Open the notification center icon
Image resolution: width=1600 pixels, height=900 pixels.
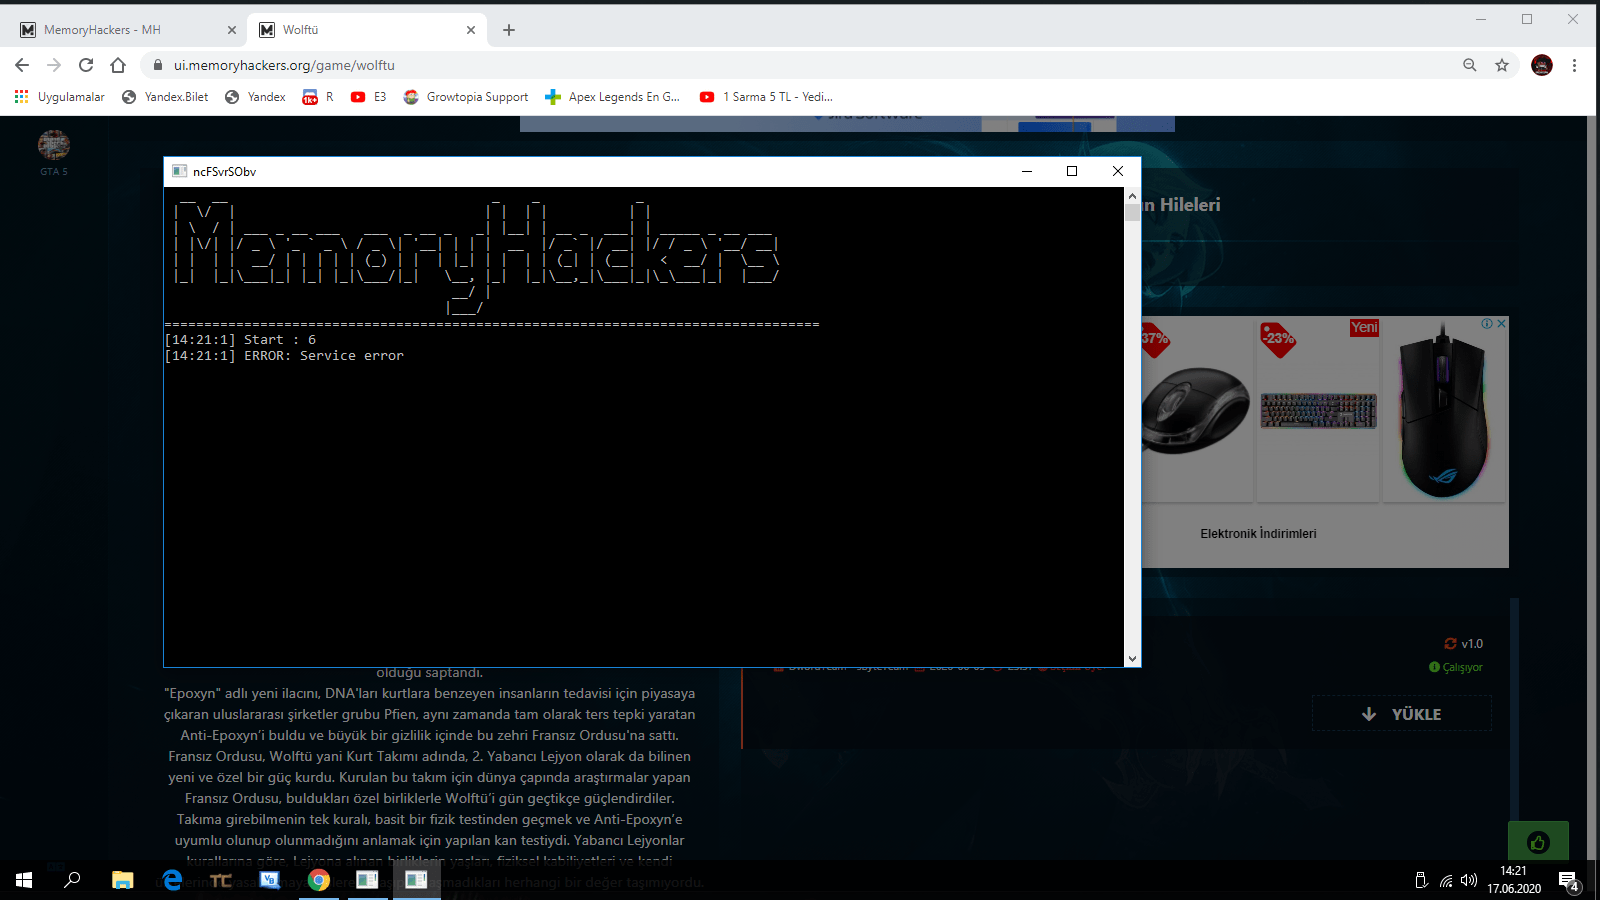(1568, 881)
